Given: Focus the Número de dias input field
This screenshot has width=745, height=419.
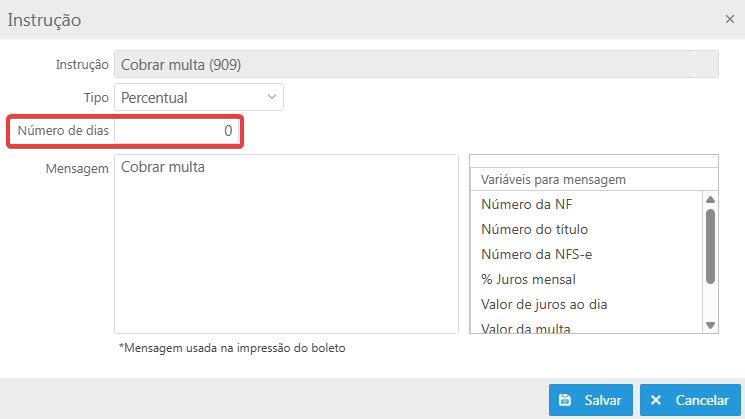Looking at the screenshot, I should (178, 131).
